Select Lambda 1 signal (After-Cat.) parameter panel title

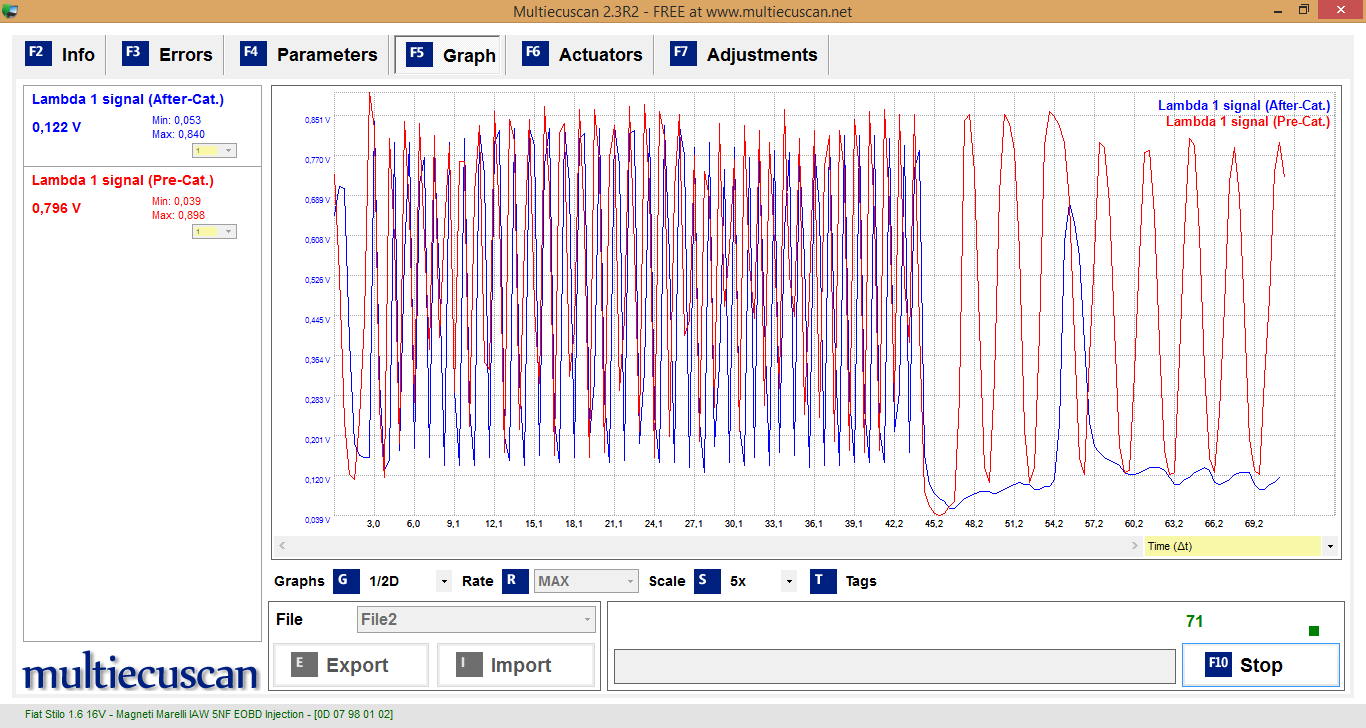[128, 99]
